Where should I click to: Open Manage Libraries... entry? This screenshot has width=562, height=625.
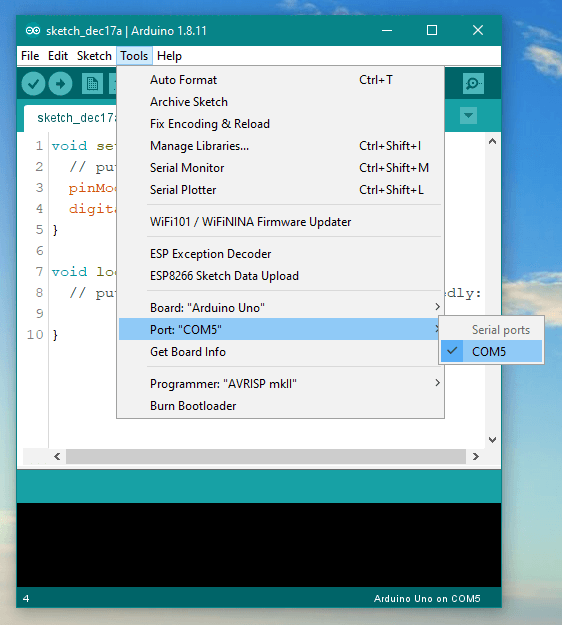point(281,146)
